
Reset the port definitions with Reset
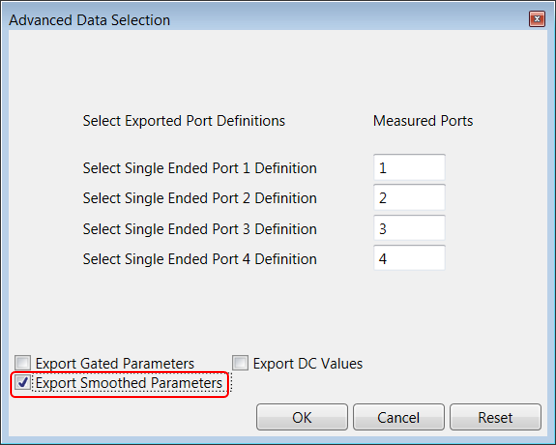495,417
